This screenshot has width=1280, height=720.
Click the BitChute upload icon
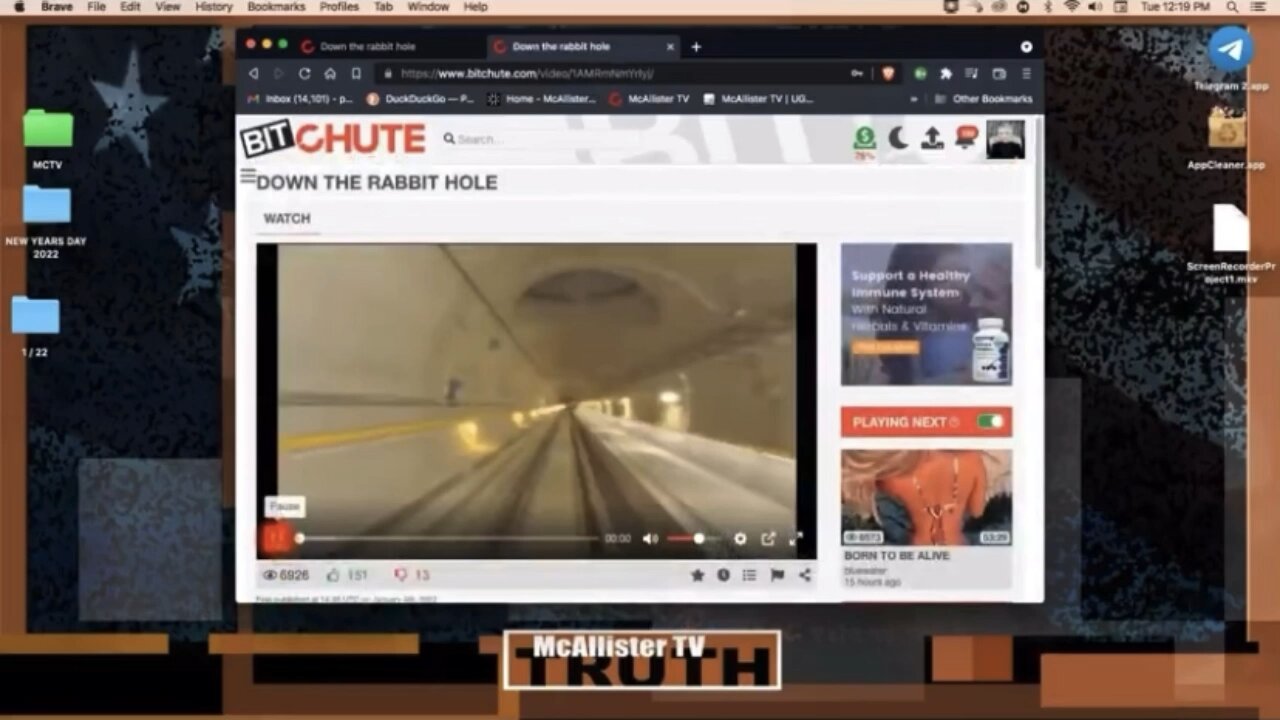[932, 139]
